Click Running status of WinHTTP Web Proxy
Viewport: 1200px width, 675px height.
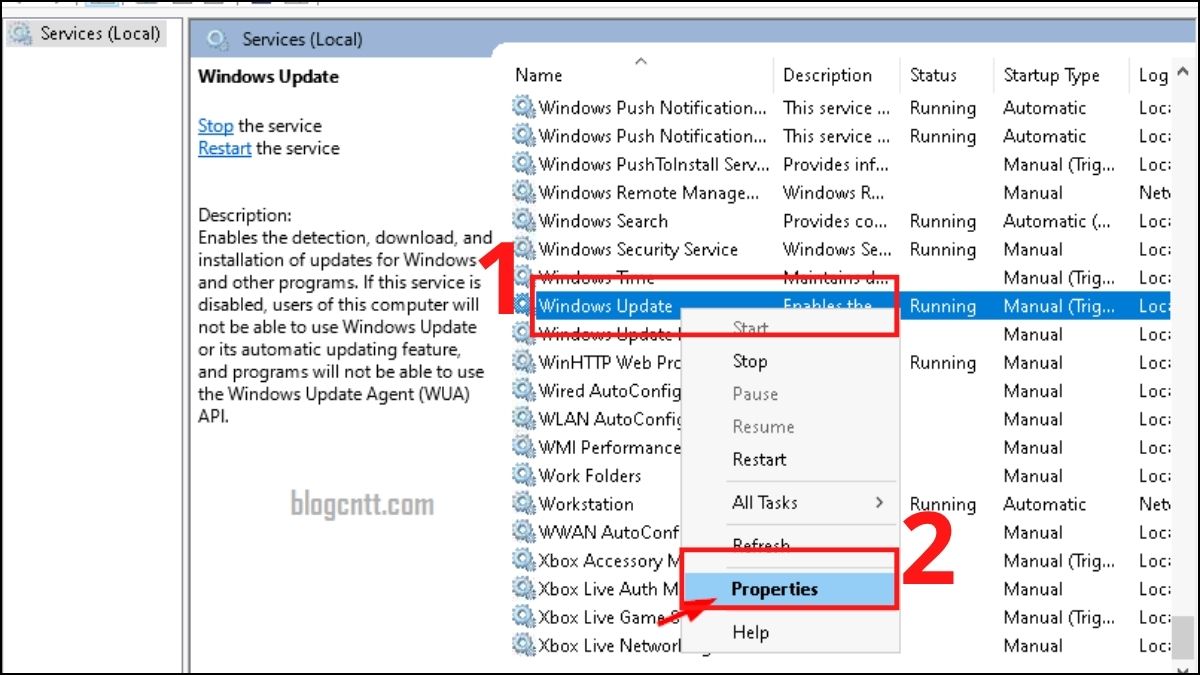943,362
